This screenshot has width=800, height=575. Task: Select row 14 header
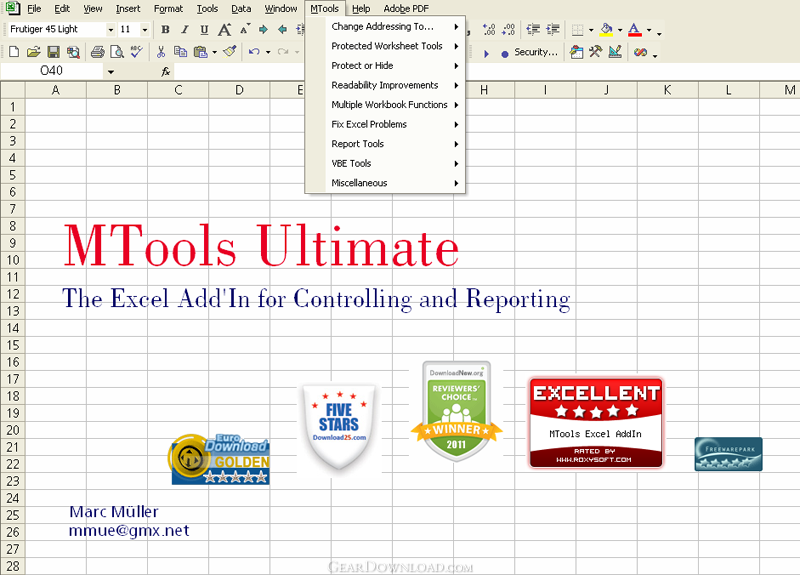point(13,328)
